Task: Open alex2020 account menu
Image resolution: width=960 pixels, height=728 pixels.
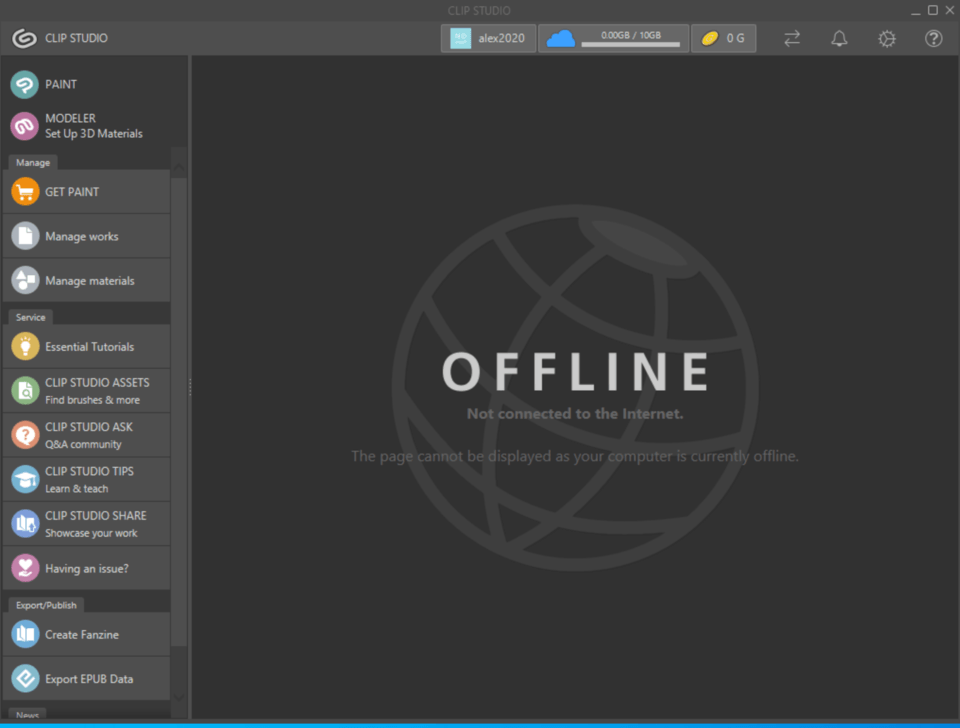Action: click(x=488, y=38)
